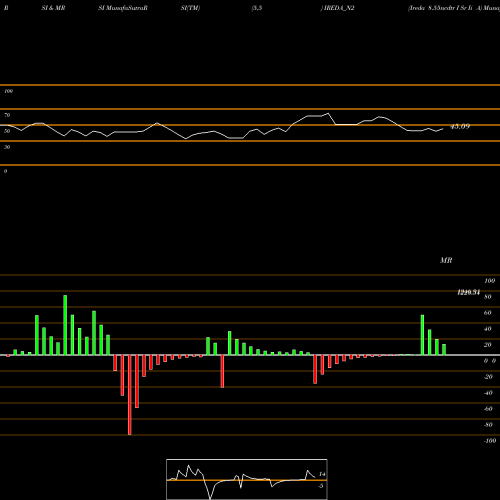
Task: Click the RSI line peak near level 70
Action: point(328,114)
